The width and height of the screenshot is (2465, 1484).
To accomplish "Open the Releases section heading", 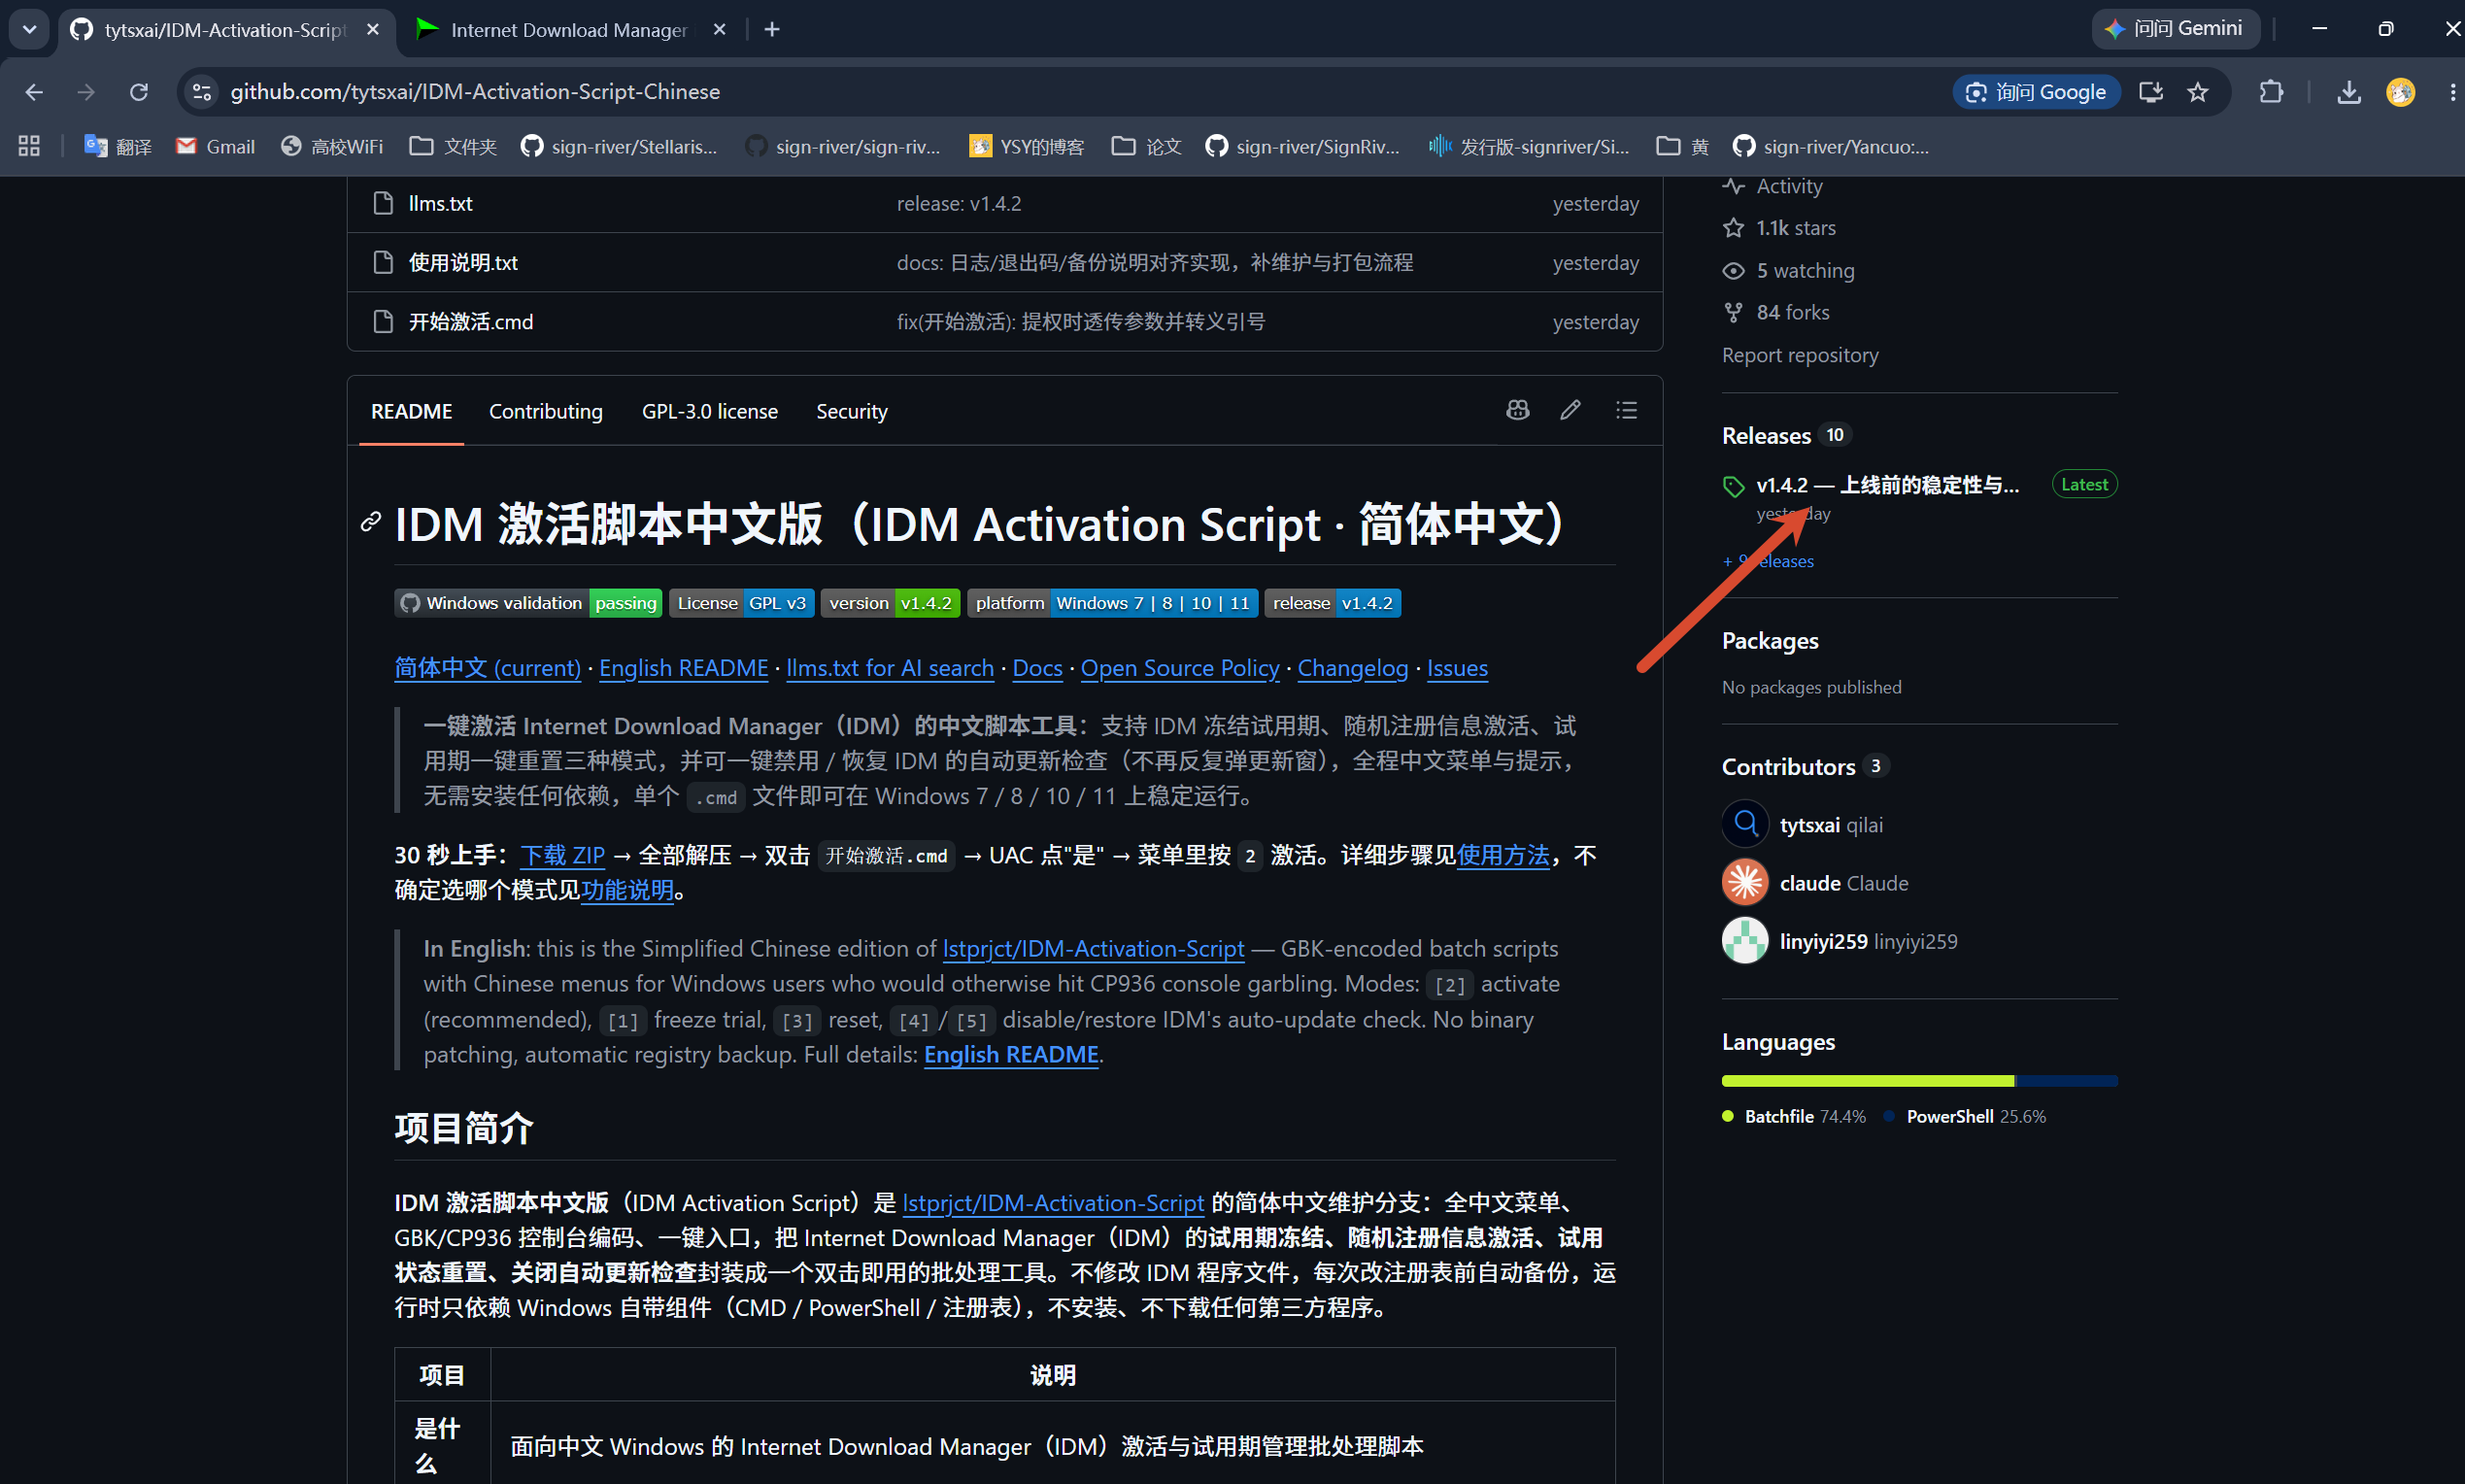I will [x=1766, y=435].
